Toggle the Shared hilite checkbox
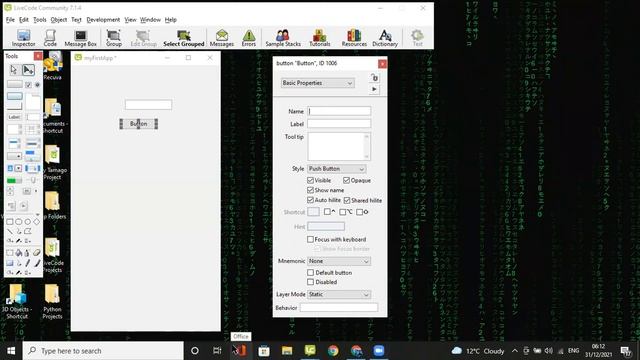The image size is (640, 360). tap(347, 200)
